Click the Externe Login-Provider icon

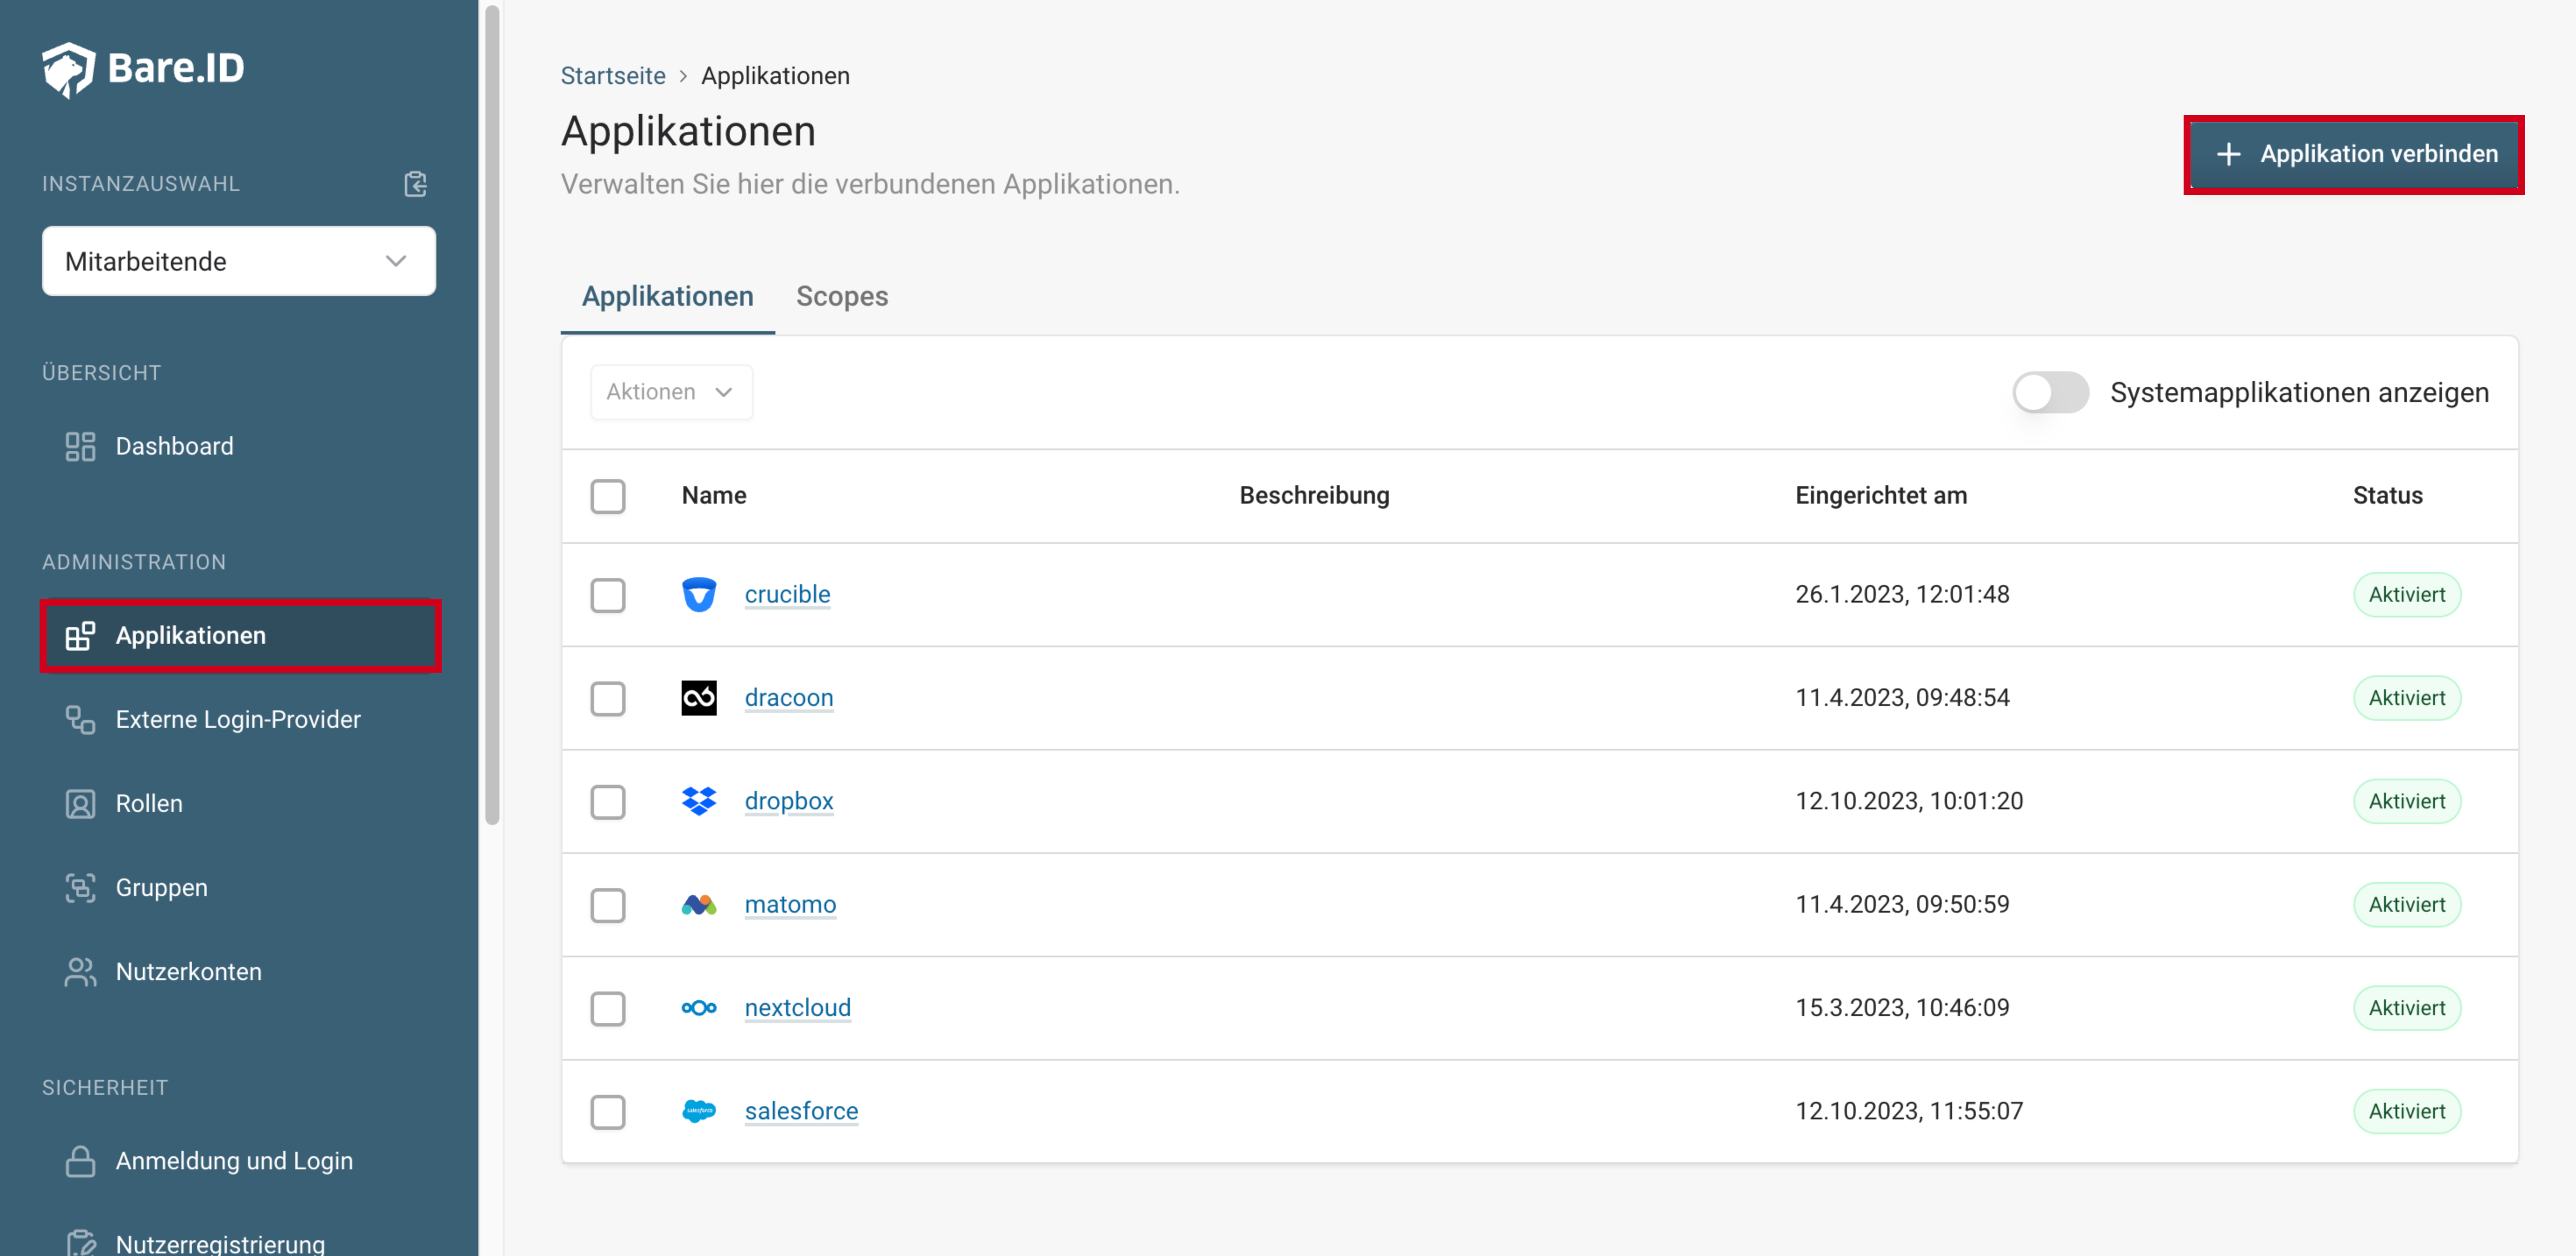[x=80, y=720]
